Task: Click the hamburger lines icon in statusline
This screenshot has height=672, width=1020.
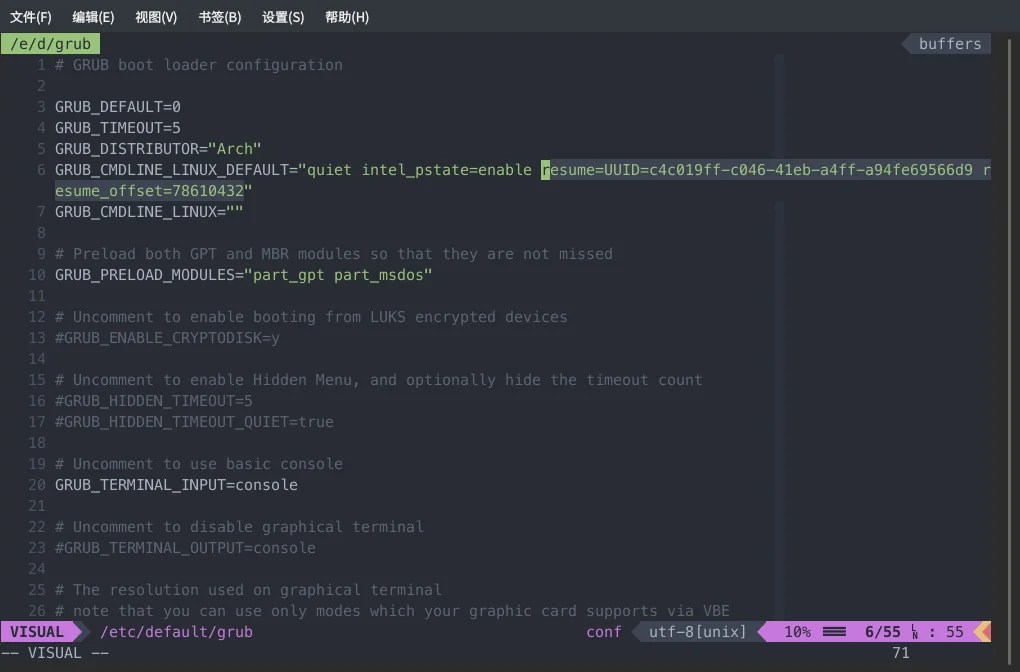Action: coord(834,631)
